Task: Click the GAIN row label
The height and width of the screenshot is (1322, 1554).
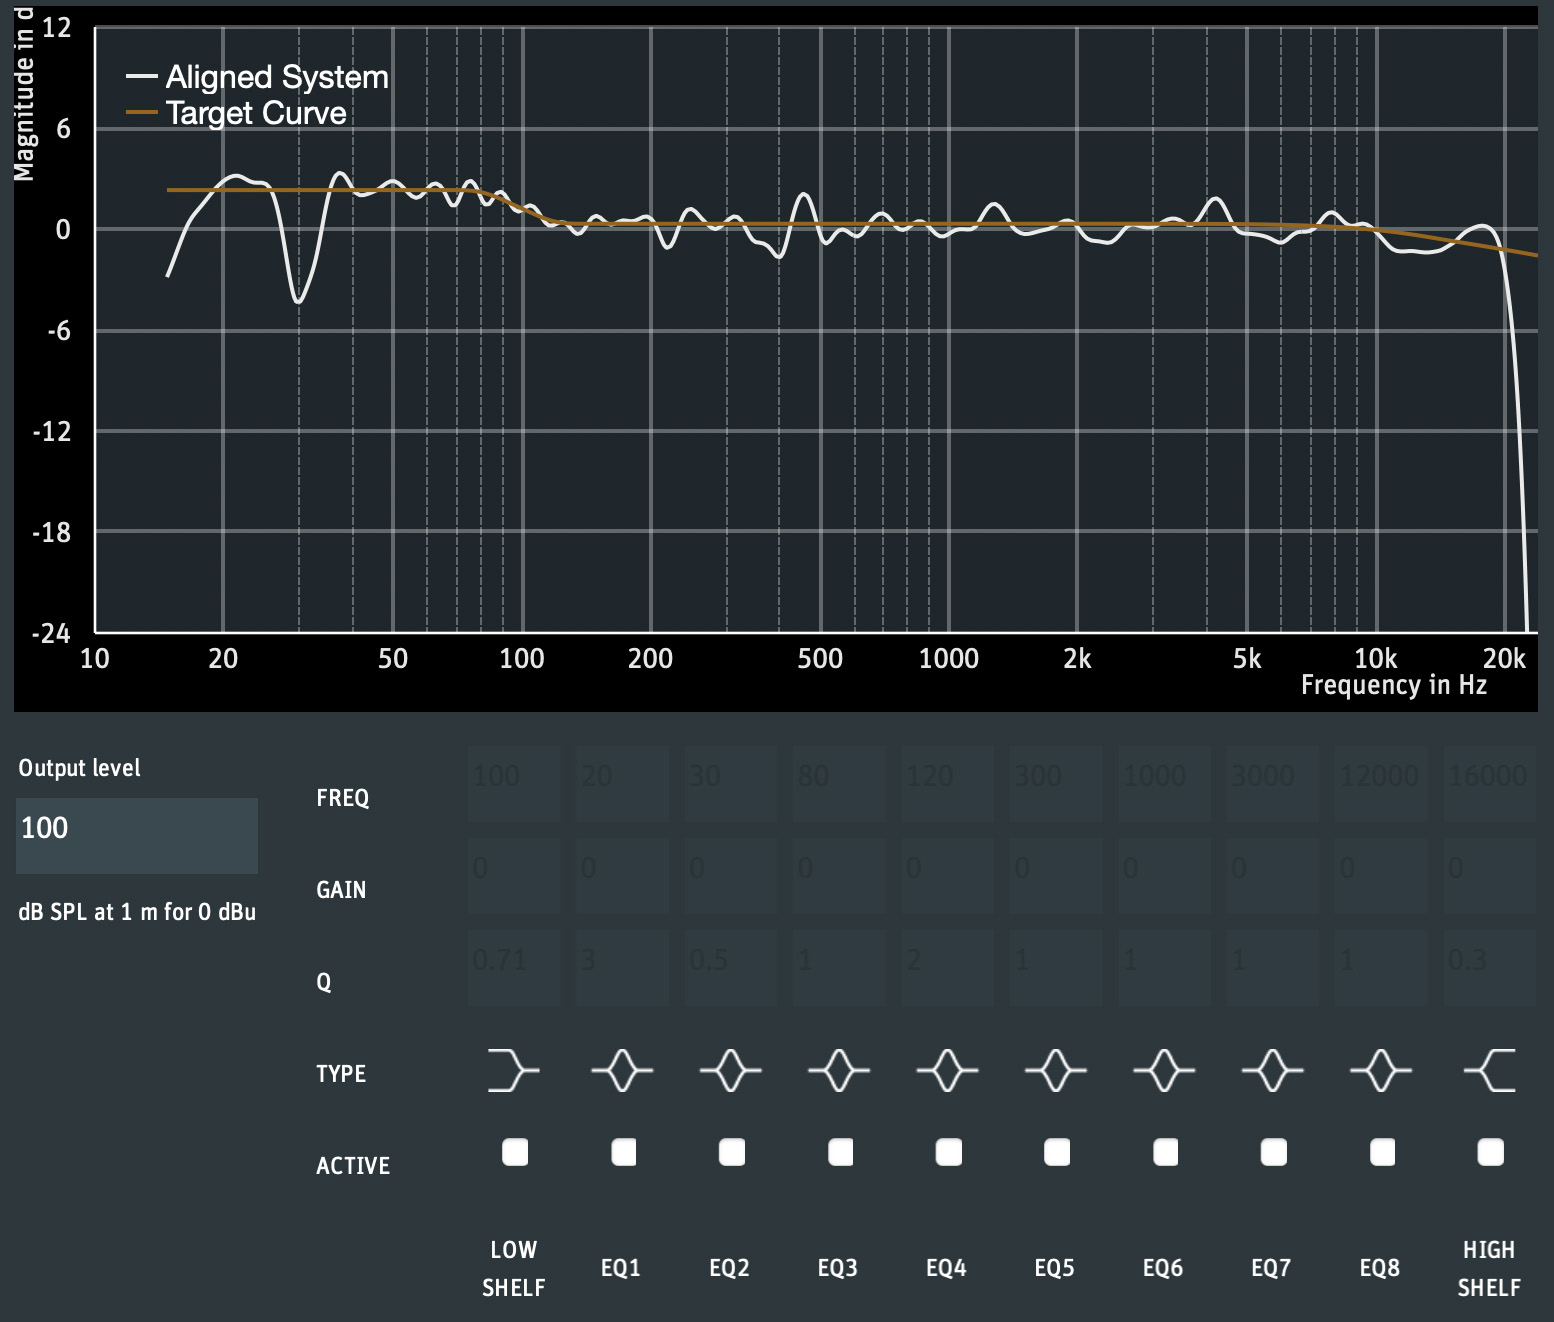Action: [x=341, y=890]
